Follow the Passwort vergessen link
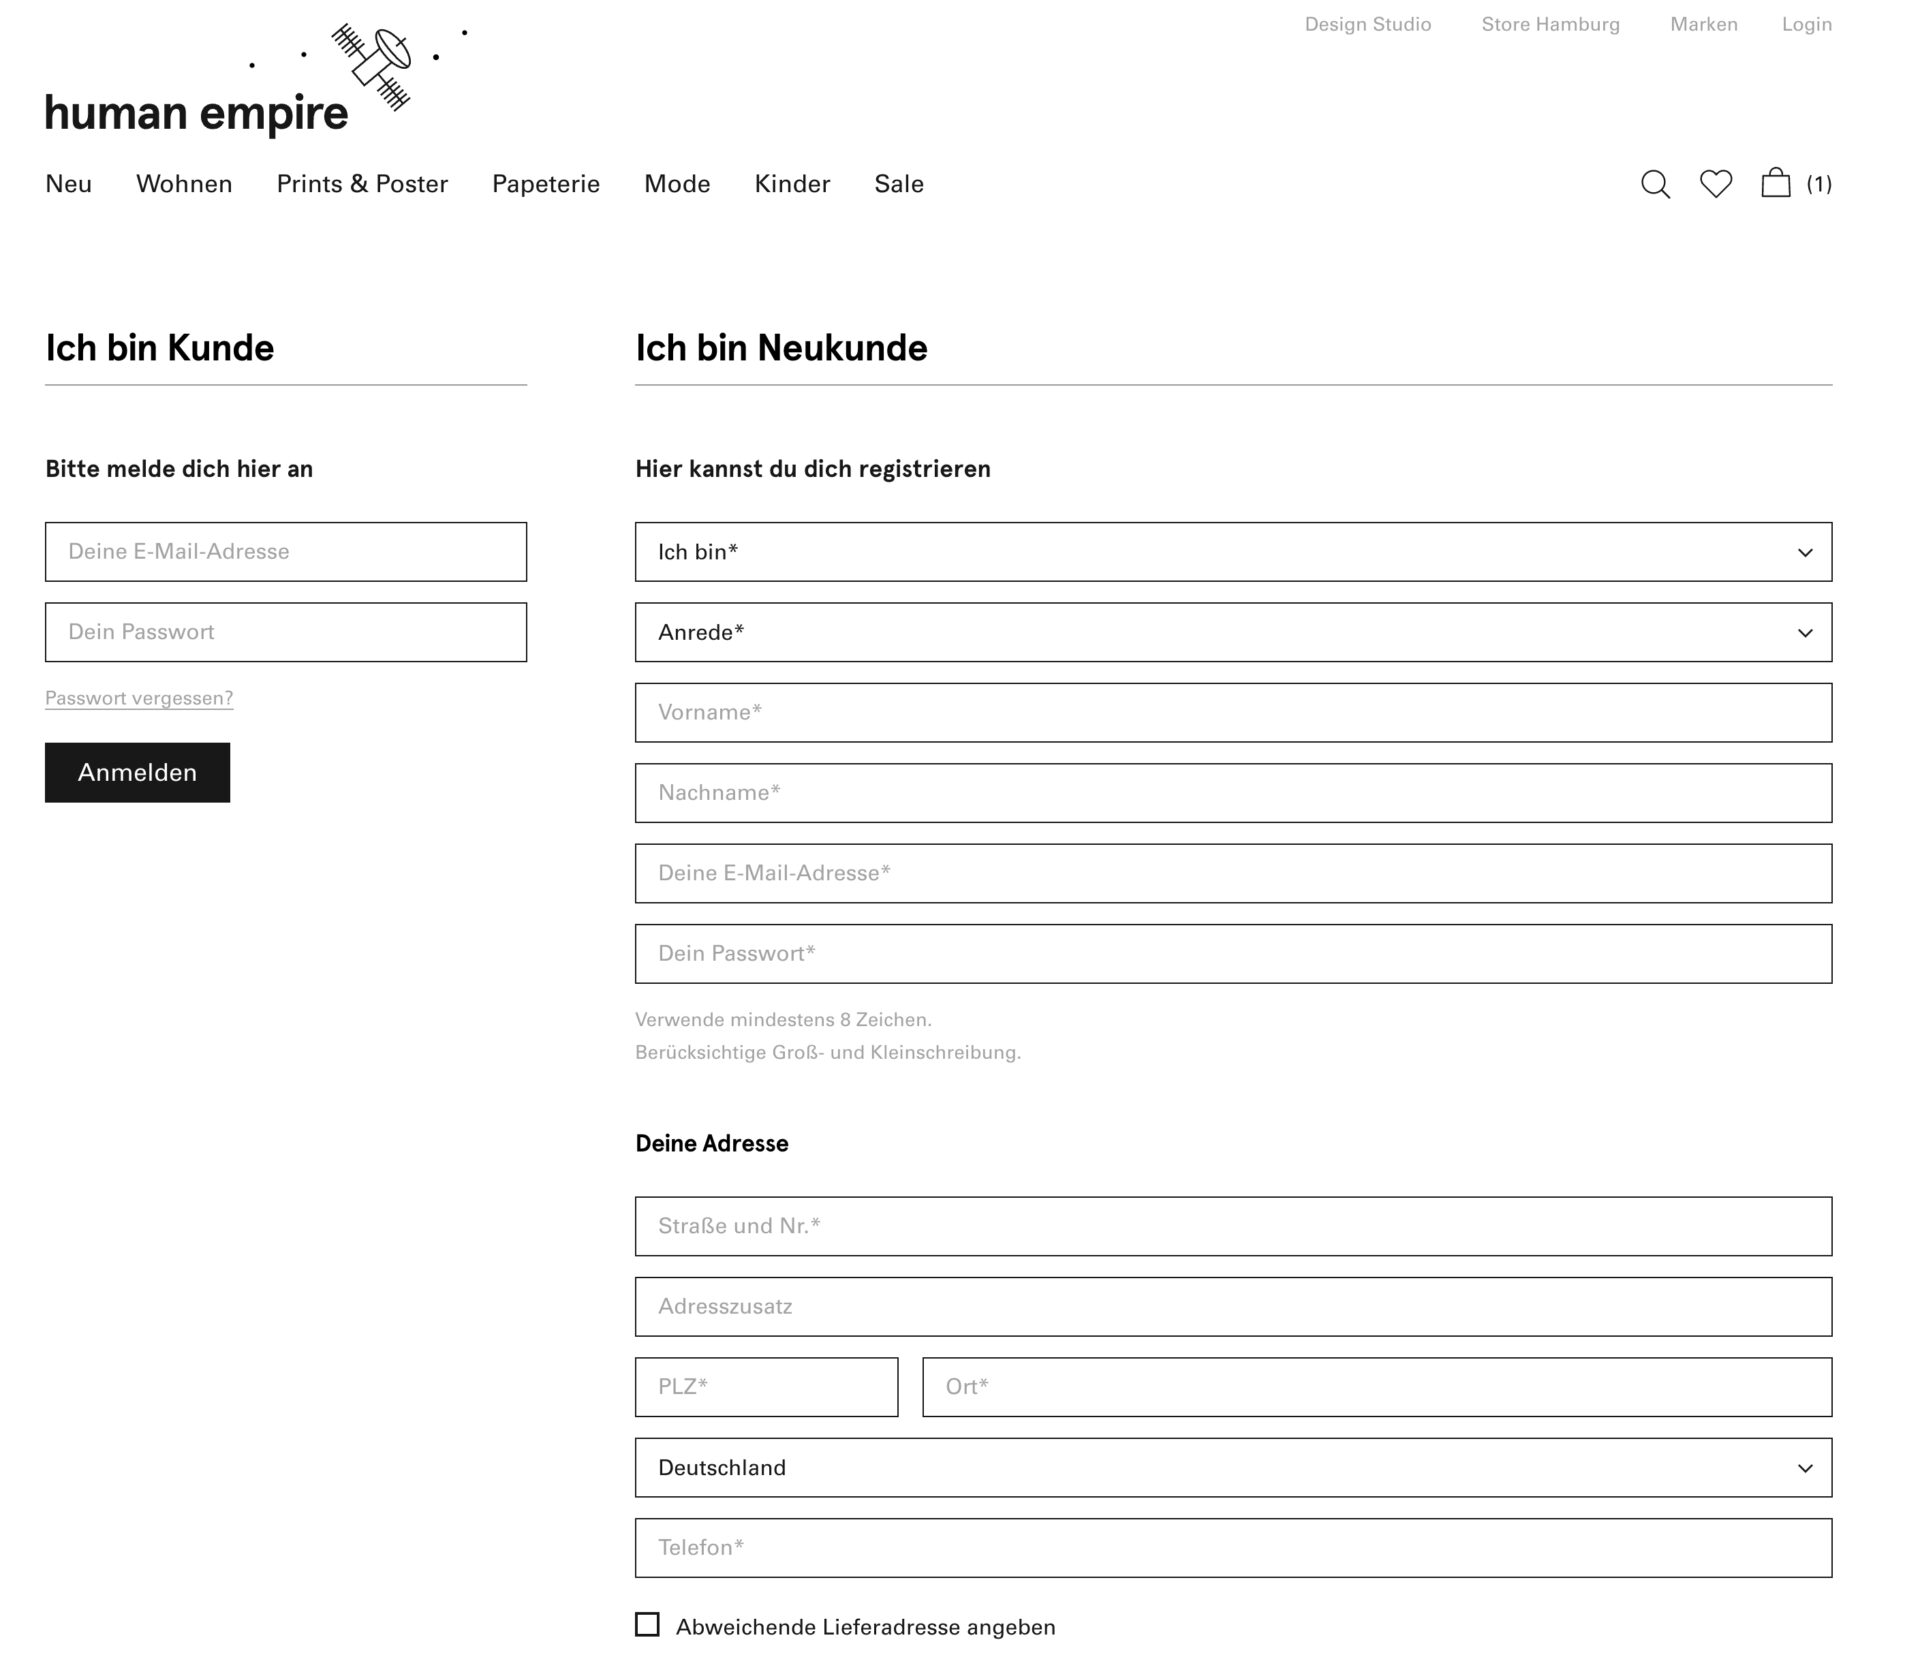 (x=139, y=698)
